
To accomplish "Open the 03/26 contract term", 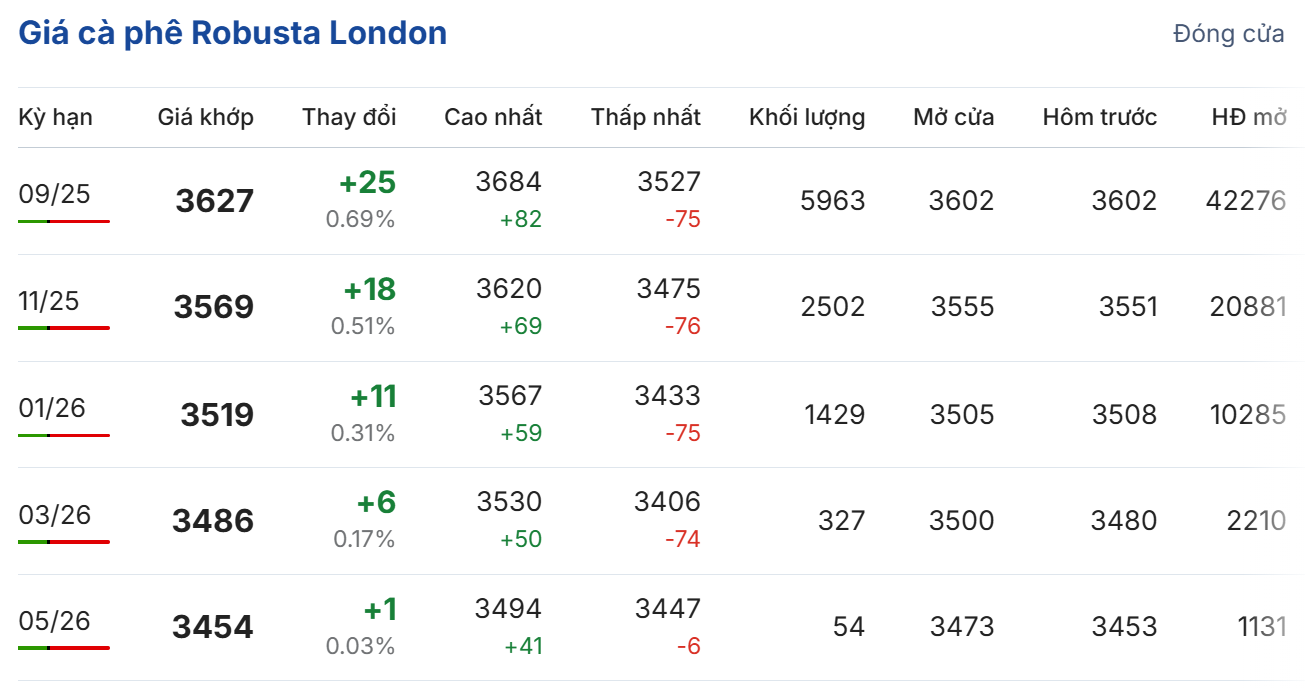I will (54, 515).
